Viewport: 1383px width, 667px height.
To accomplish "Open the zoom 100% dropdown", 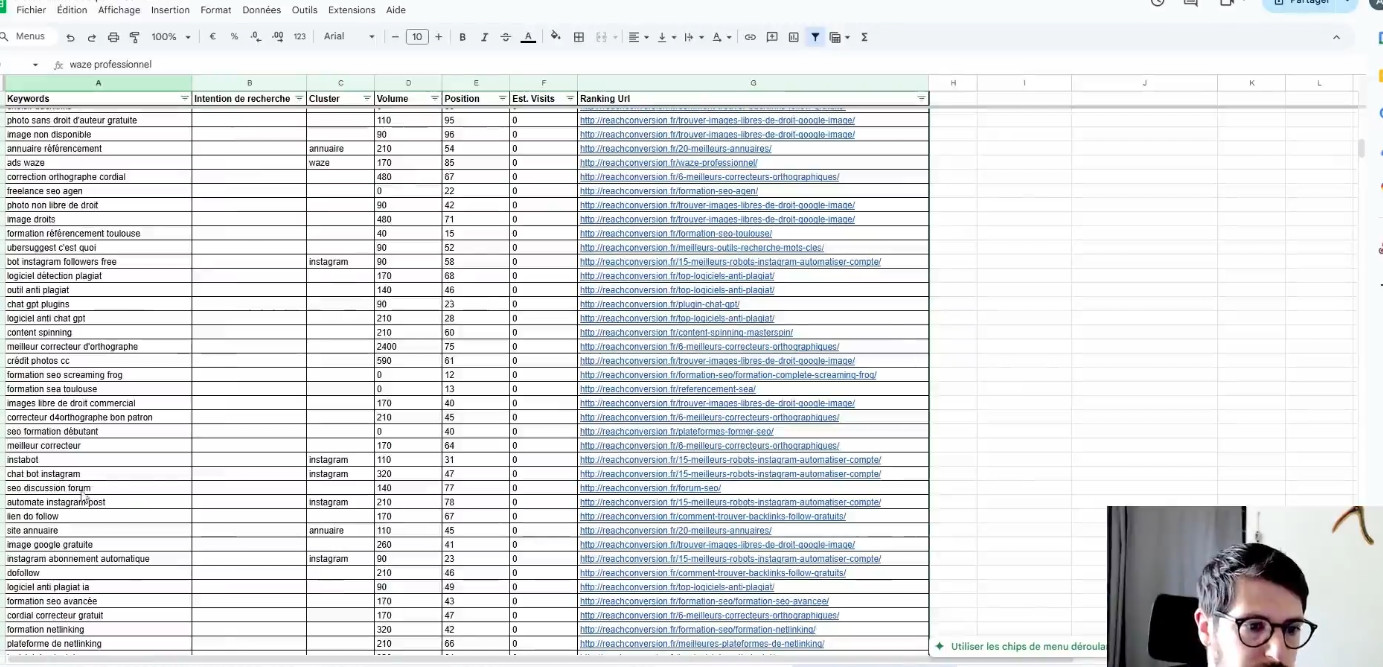I will 170,37.
